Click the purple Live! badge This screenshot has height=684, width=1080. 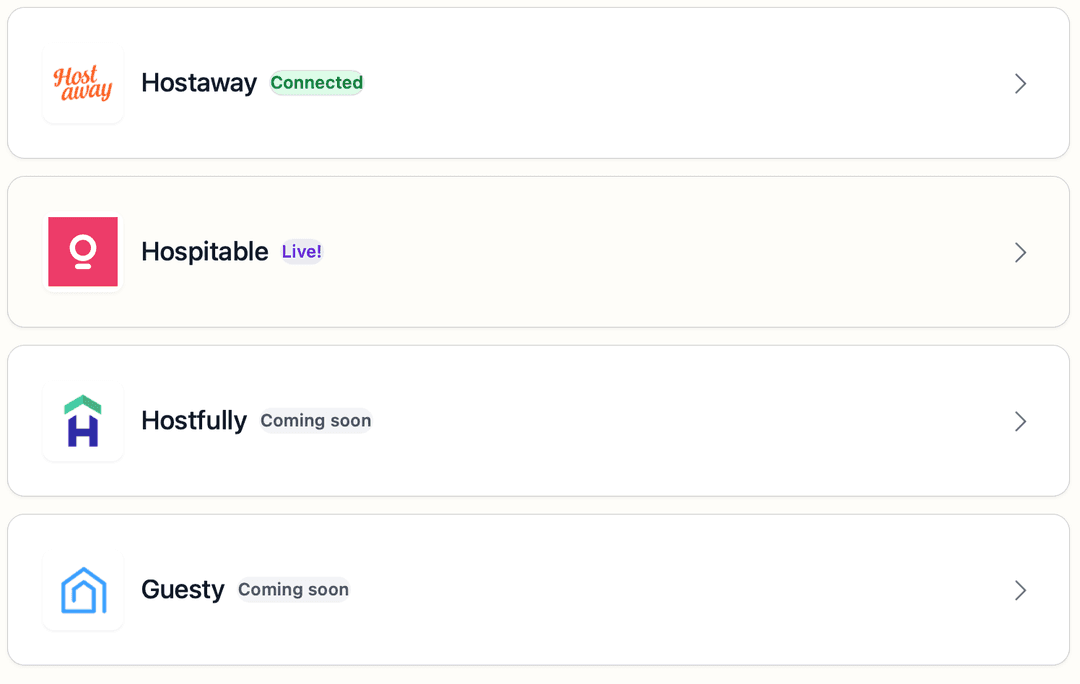[x=302, y=252]
